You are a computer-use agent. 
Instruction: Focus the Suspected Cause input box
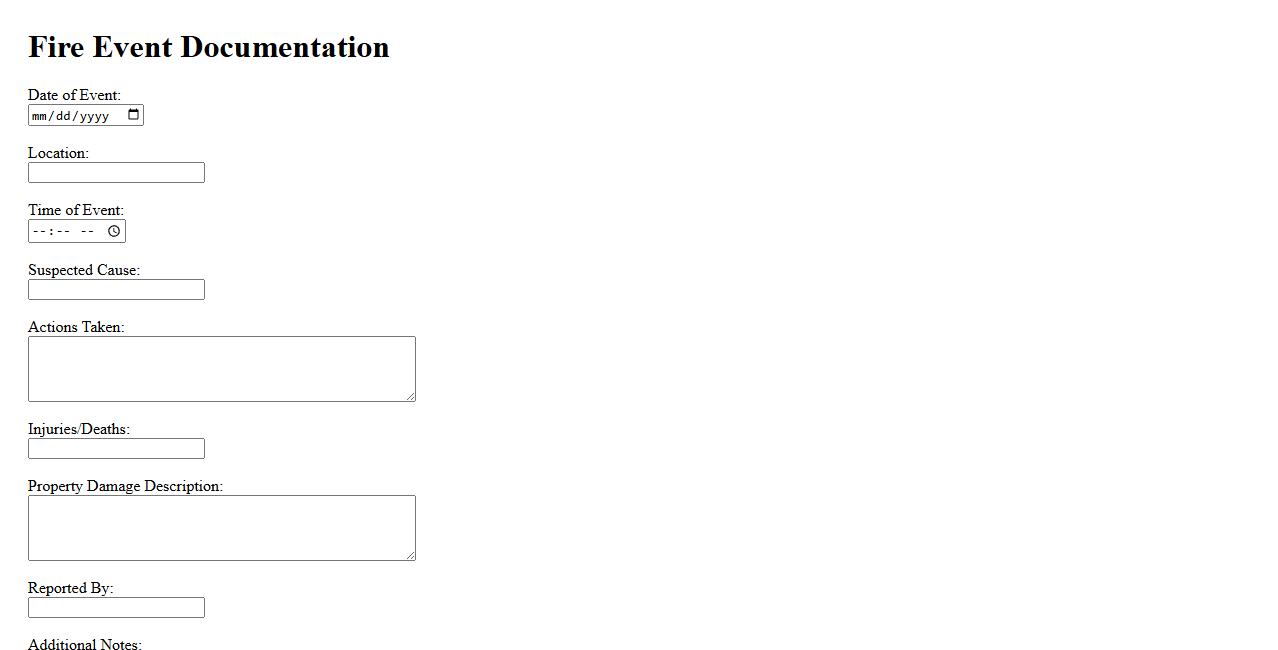point(116,290)
